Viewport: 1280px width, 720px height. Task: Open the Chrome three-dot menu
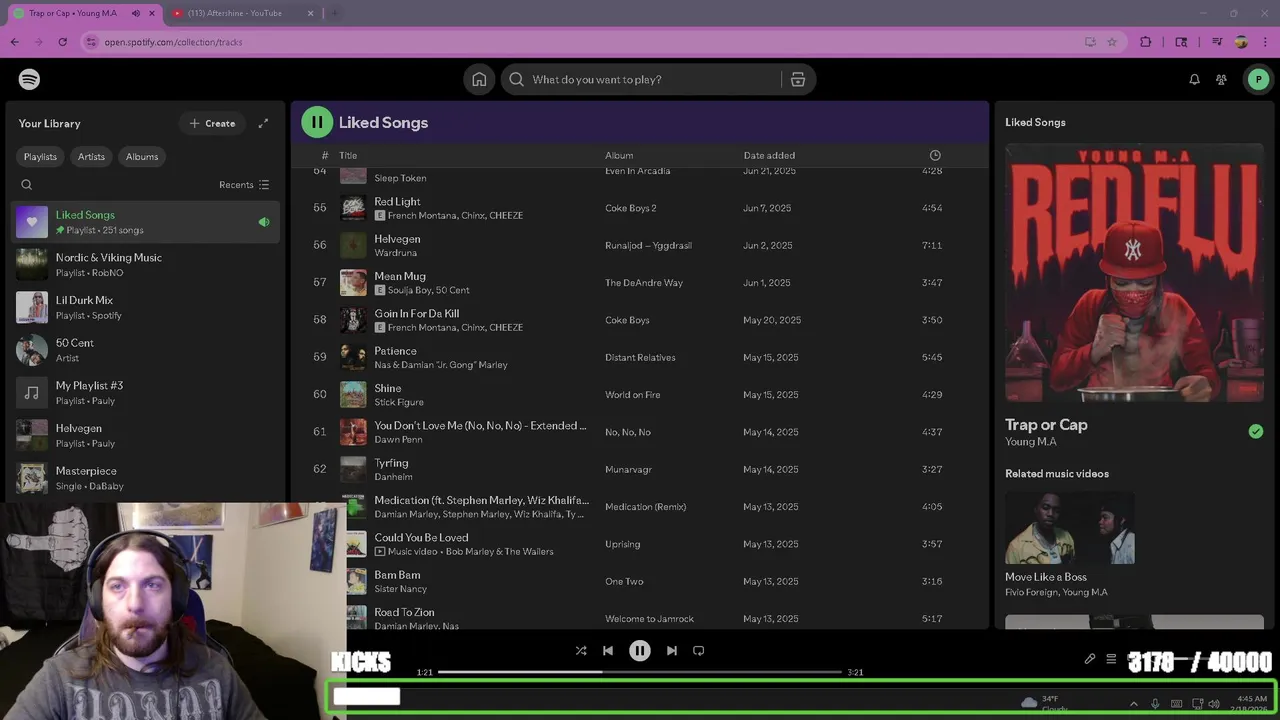click(x=1265, y=42)
